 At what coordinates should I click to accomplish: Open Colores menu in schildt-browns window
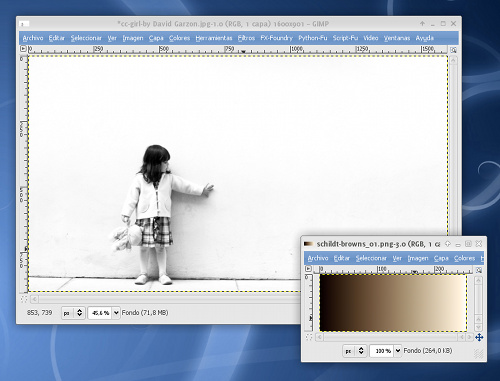pos(464,258)
